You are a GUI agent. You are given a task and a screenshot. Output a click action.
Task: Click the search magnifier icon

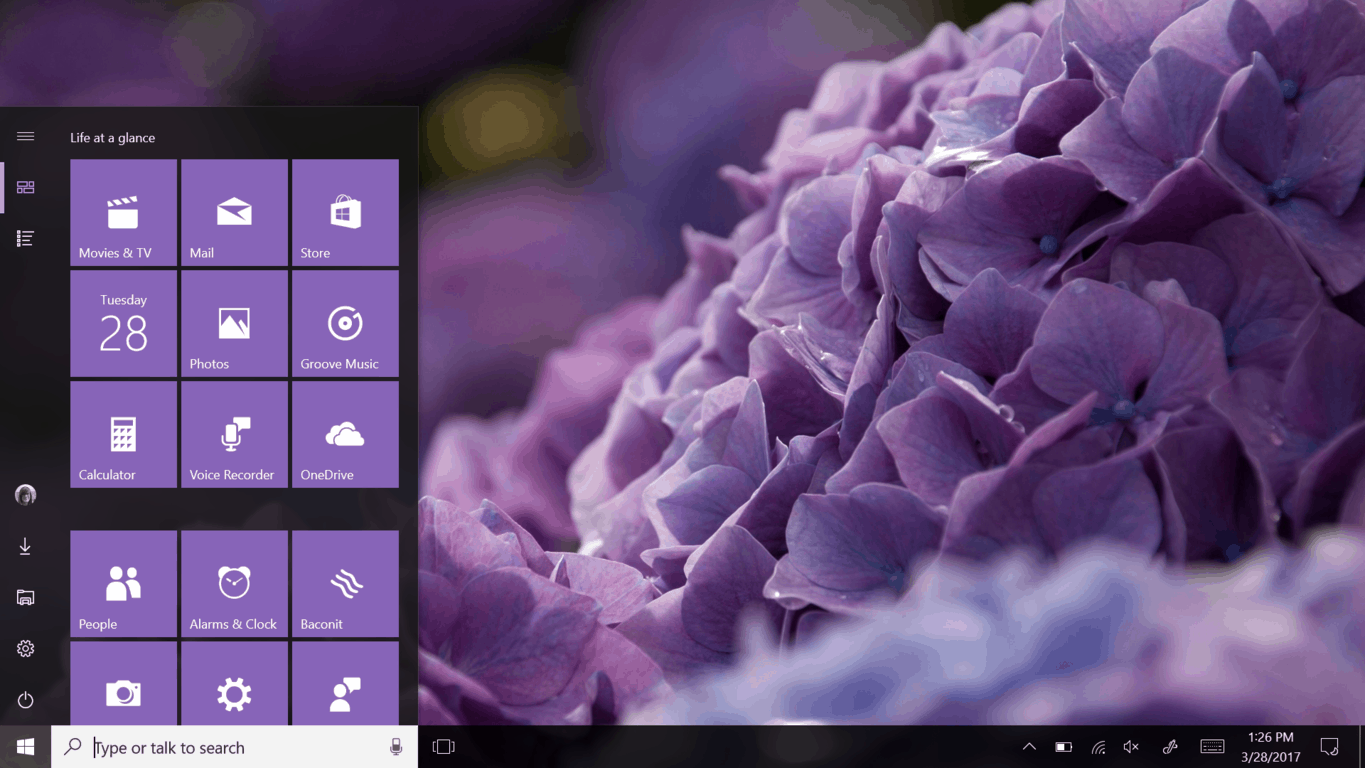pyautogui.click(x=73, y=747)
